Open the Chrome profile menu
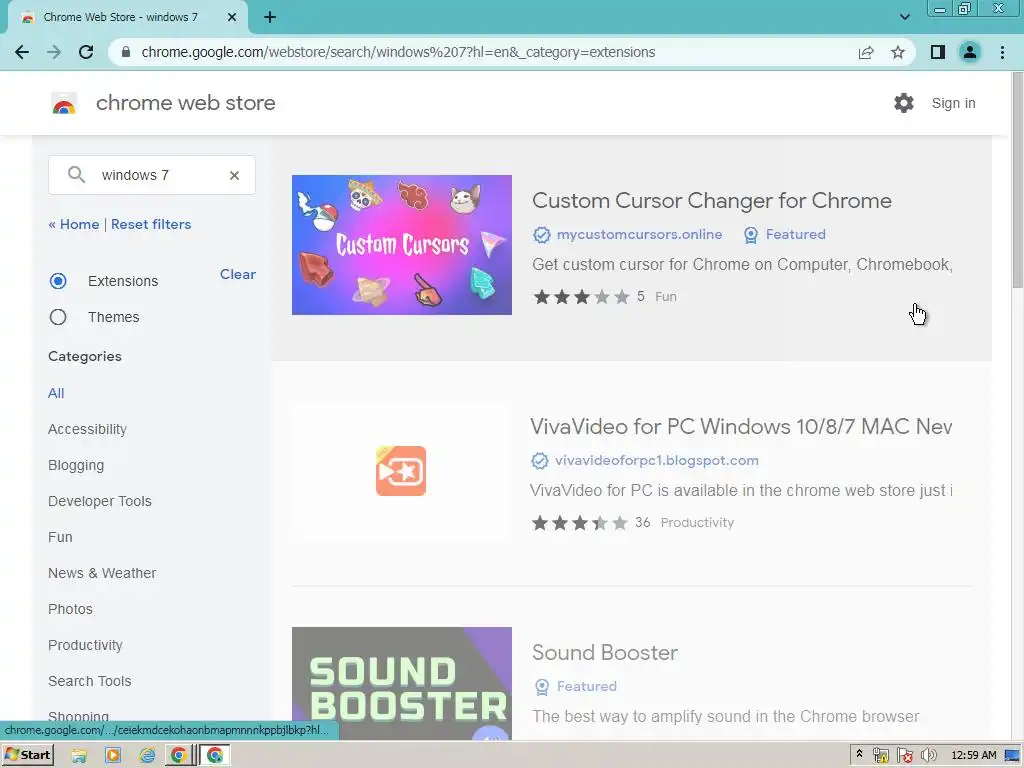The height and width of the screenshot is (768, 1024). click(970, 52)
